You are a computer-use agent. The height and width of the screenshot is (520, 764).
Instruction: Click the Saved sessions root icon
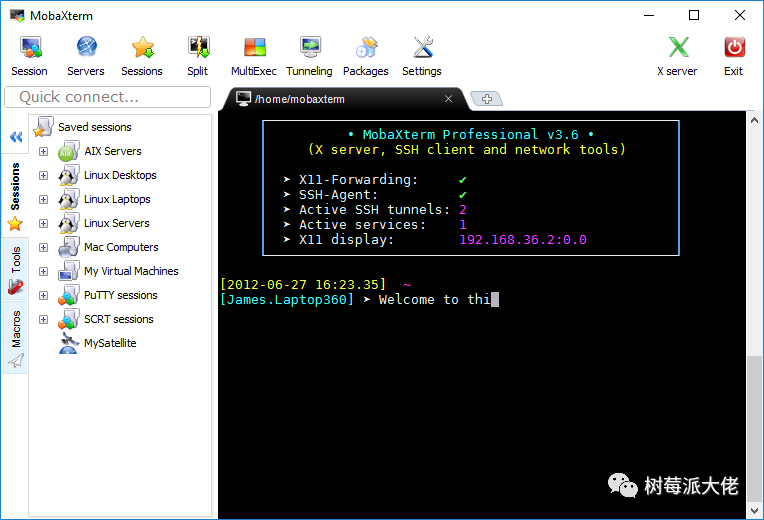pos(43,127)
